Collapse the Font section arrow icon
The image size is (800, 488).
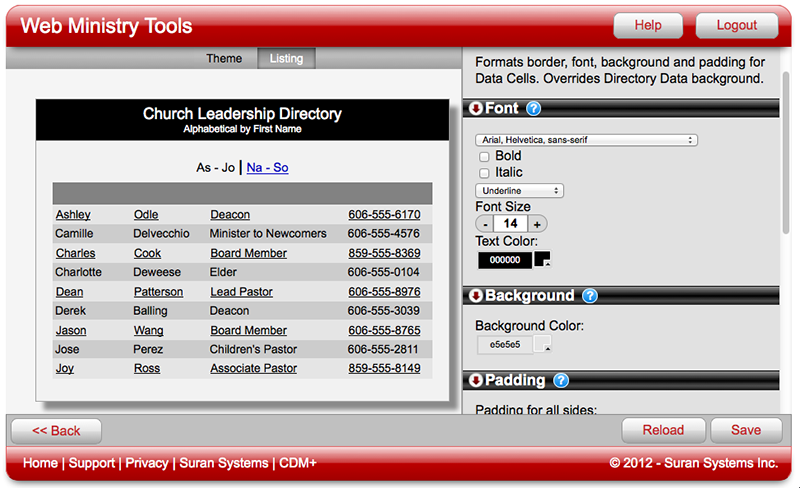coord(475,109)
